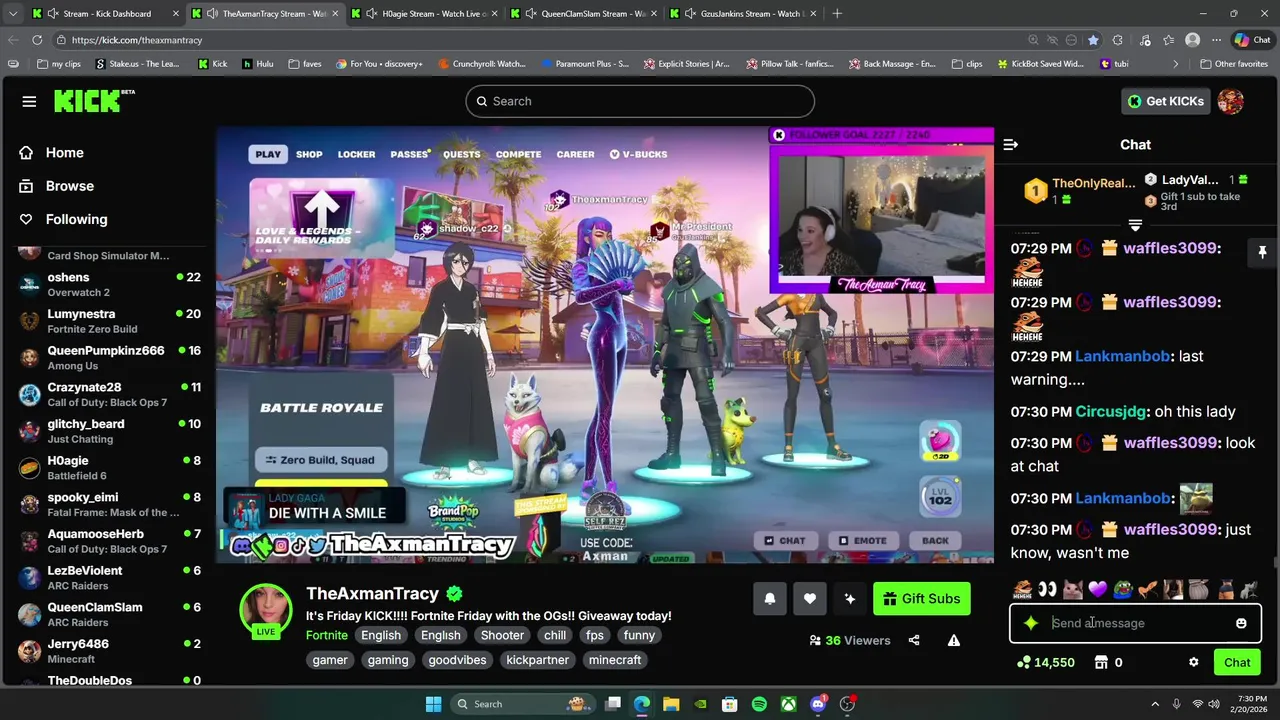
Task: Open oshens channel in the sidebar
Action: point(110,284)
